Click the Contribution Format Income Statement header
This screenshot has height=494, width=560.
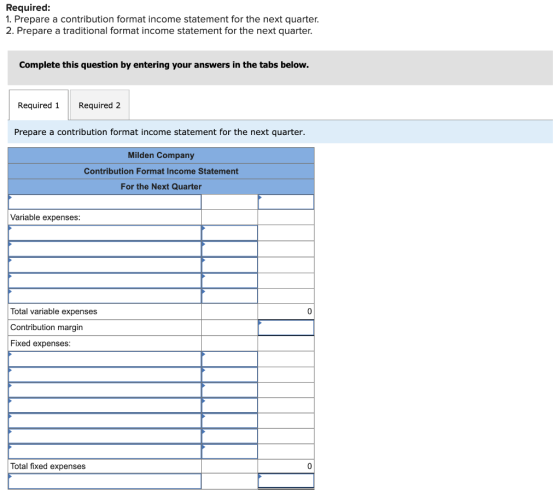click(161, 171)
